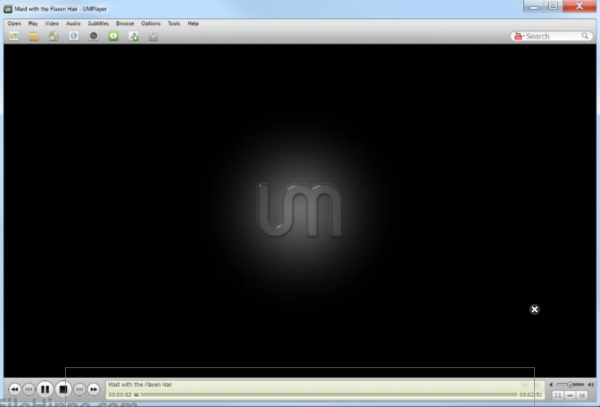This screenshot has height=407, width=600.
Task: Open the Help menu
Action: tap(193, 23)
